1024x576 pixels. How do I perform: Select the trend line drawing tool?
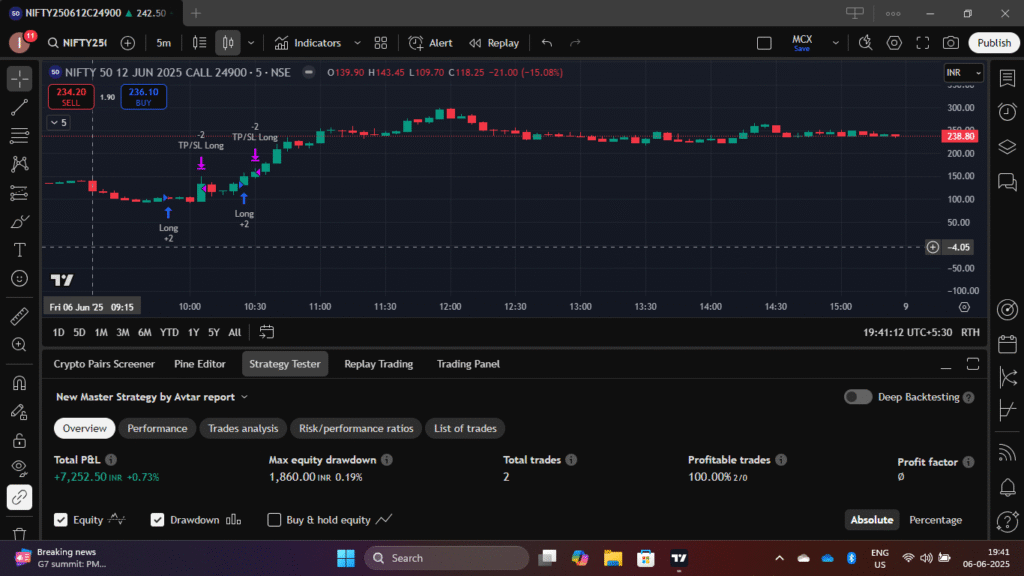[x=20, y=107]
